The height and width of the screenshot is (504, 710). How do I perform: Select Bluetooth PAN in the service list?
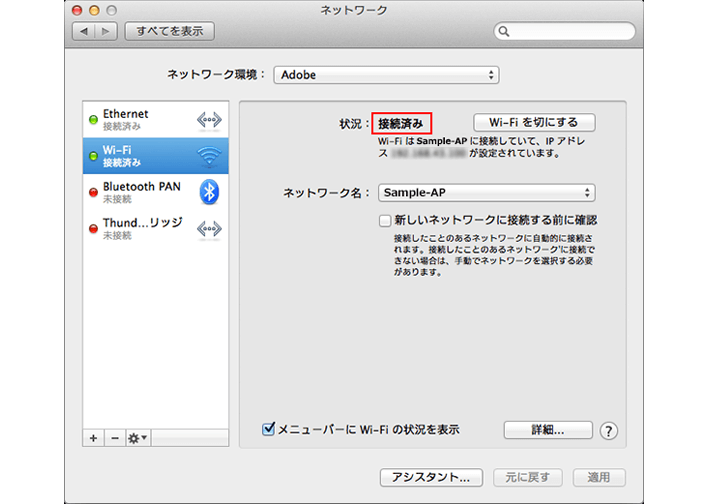coord(140,192)
